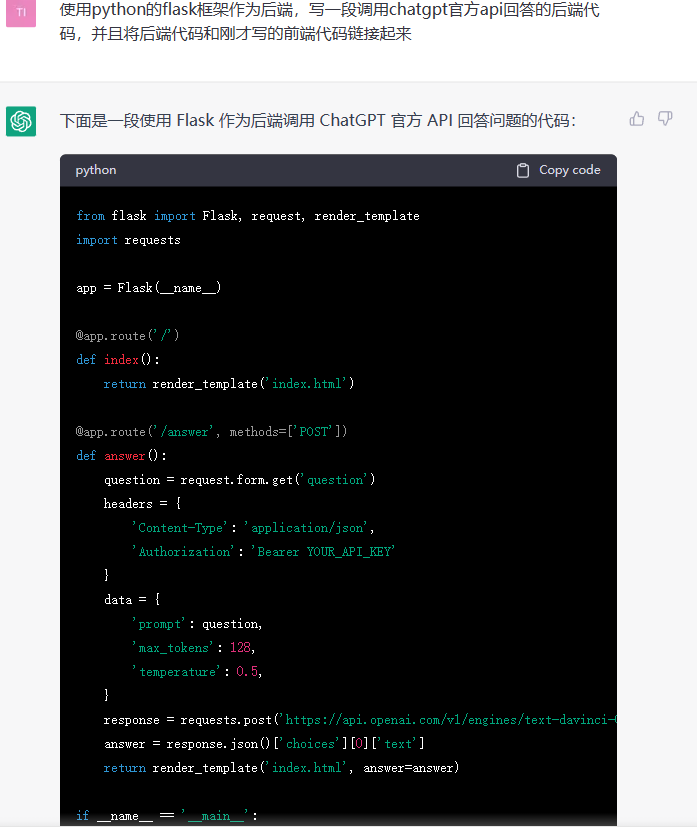
Task: Click the Copy code button
Action: [x=558, y=170]
